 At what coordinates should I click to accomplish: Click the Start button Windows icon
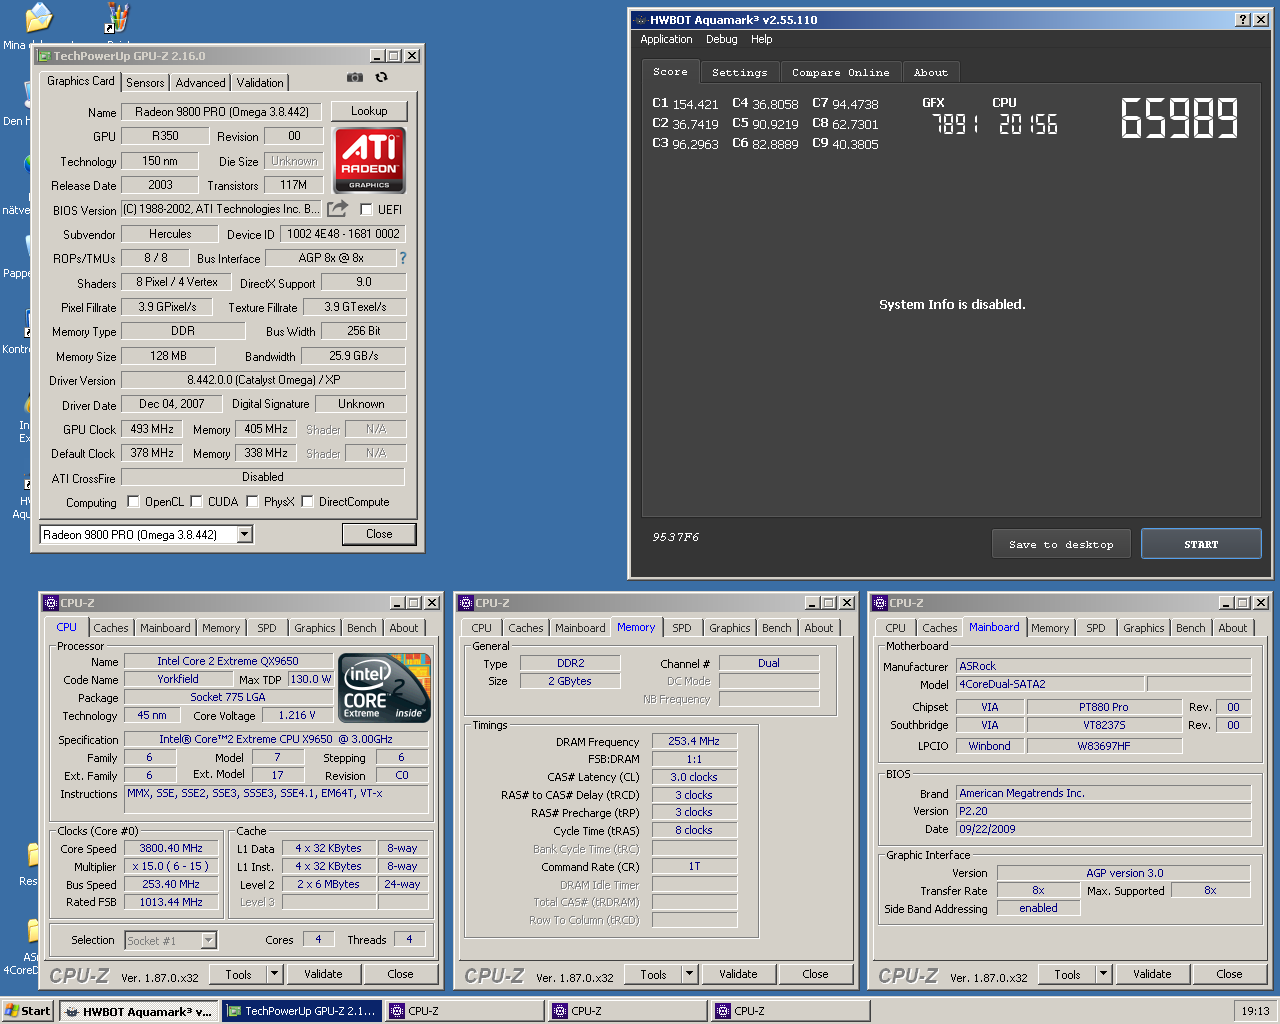12,1011
